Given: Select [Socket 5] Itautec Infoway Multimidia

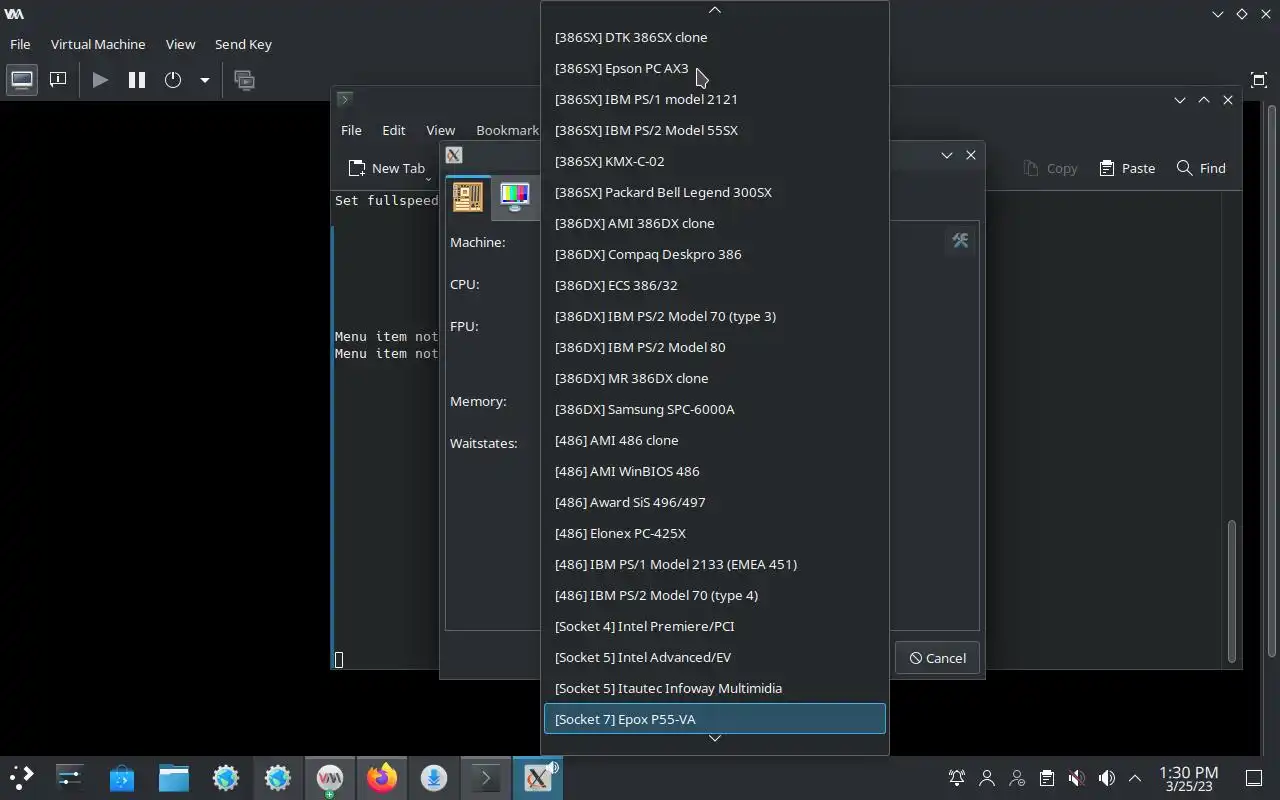Looking at the screenshot, I should tap(715, 688).
